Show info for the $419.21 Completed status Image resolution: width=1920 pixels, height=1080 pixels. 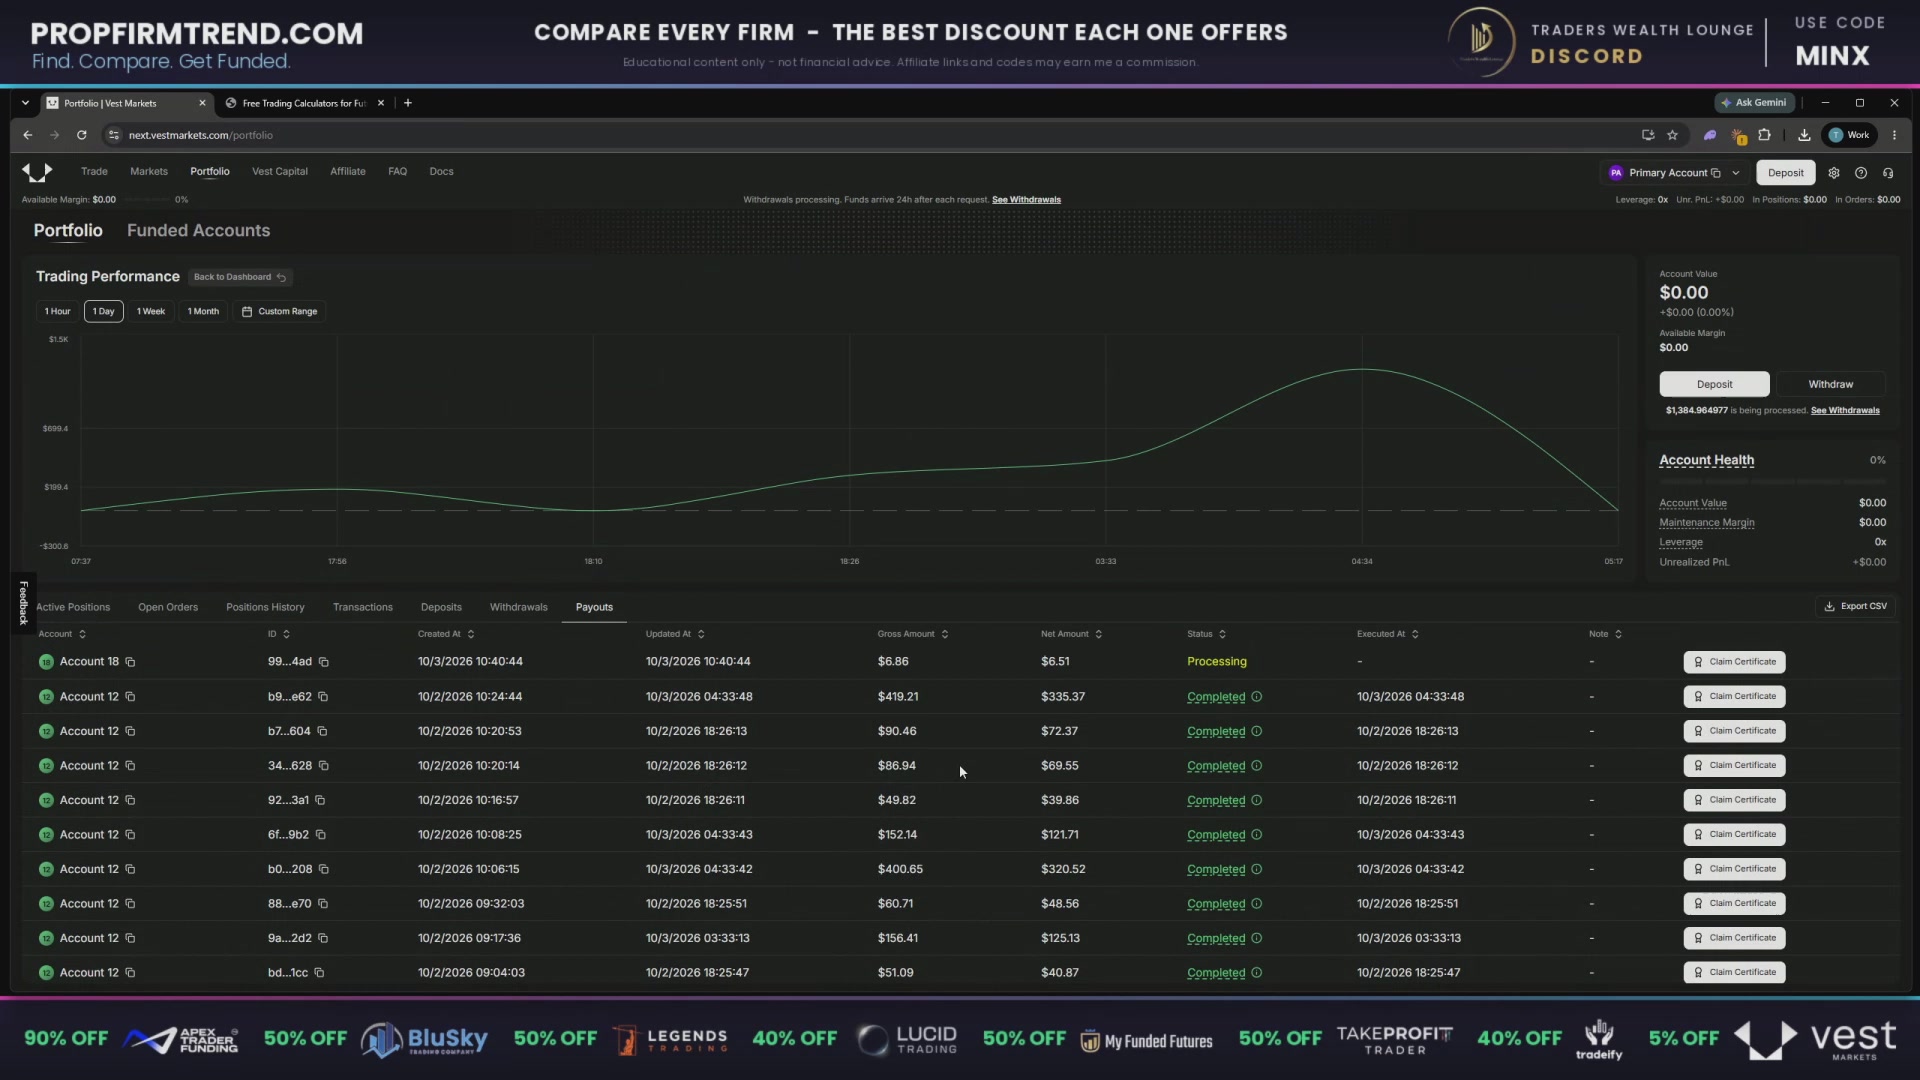[x=1257, y=697]
